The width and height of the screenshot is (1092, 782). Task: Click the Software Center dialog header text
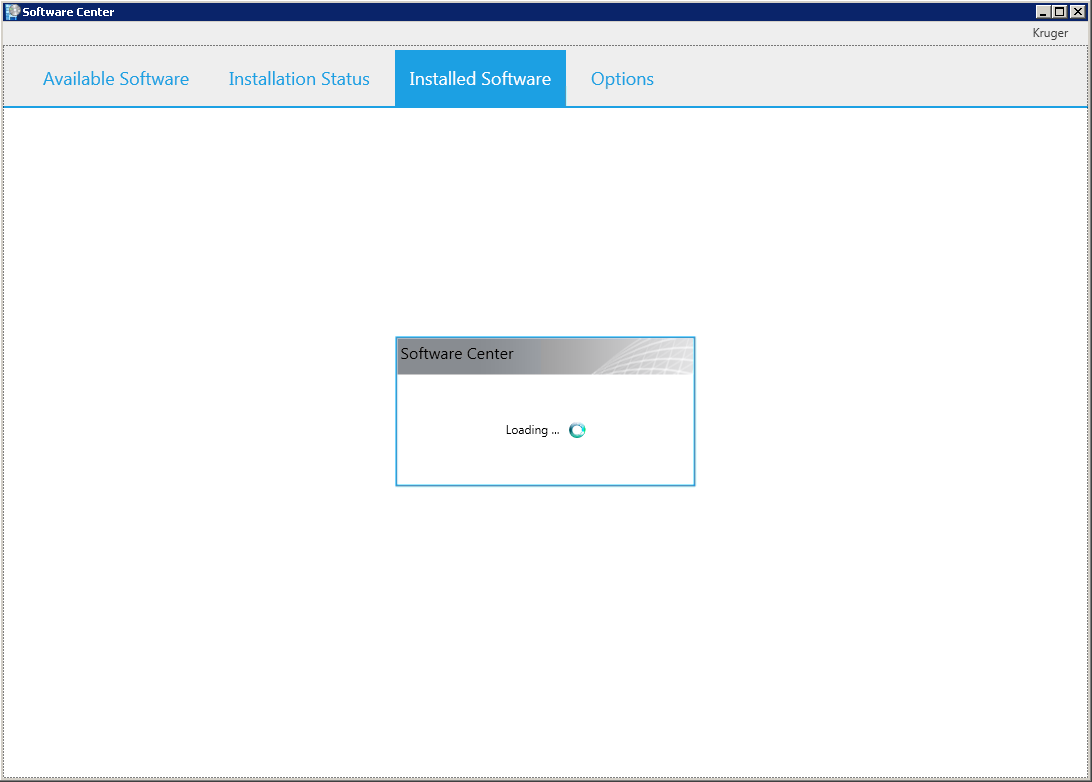457,354
